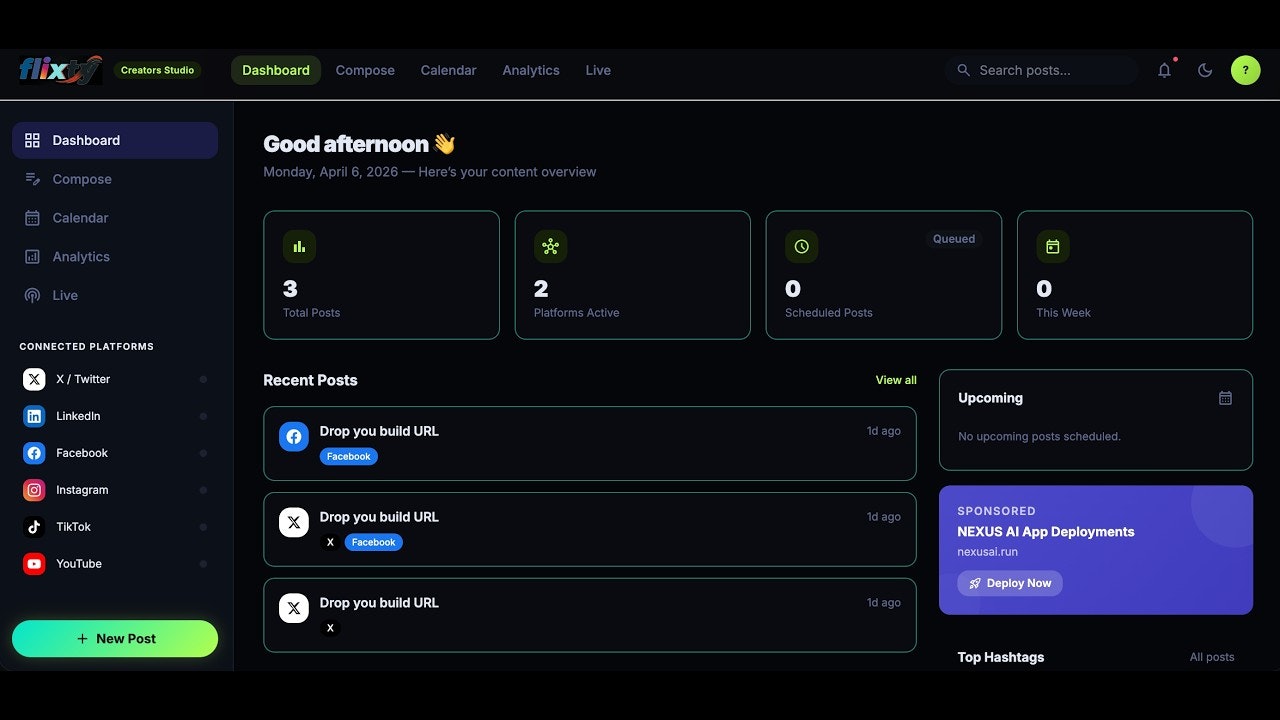
Task: Click the This Week stat label
Action: (x=1063, y=313)
